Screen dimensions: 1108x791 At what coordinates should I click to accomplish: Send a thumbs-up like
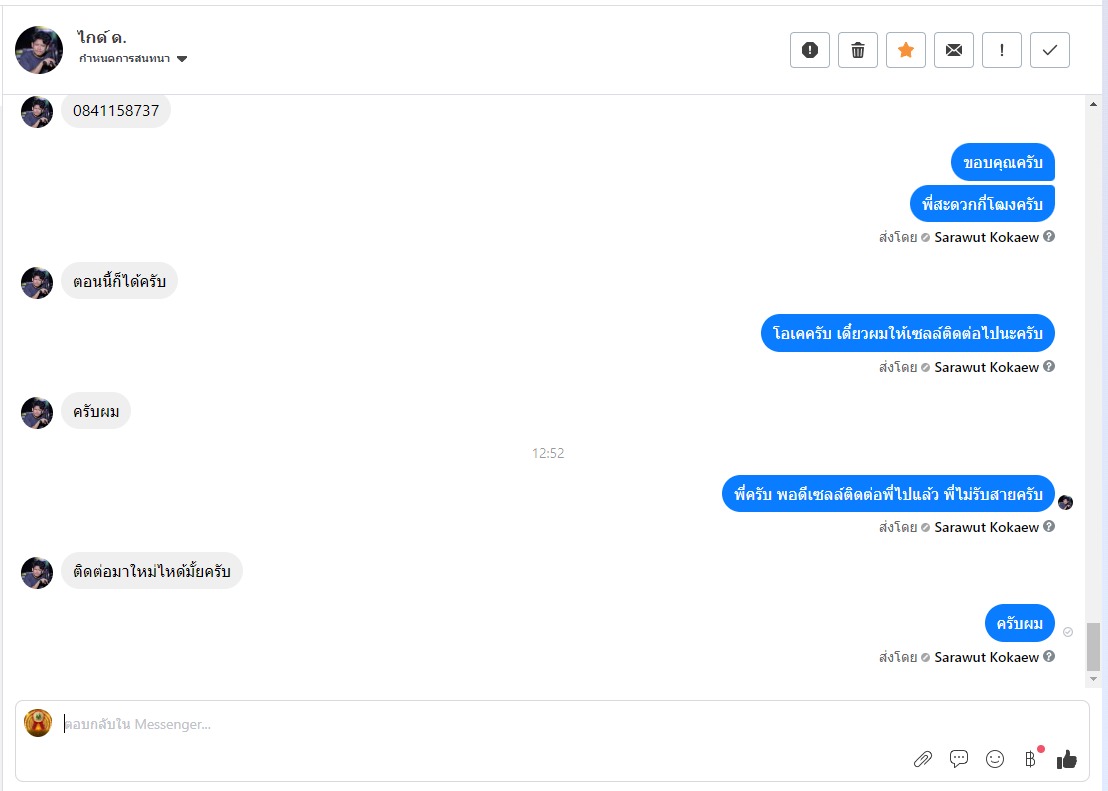coord(1067,759)
